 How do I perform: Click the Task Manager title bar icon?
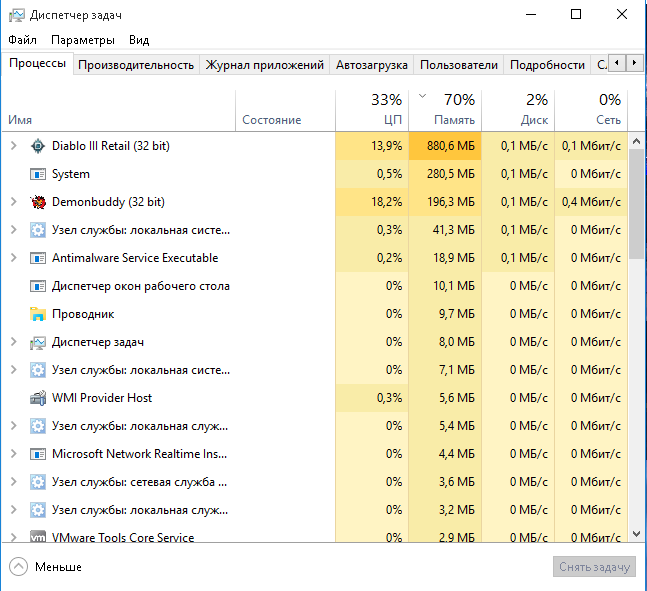coord(17,15)
